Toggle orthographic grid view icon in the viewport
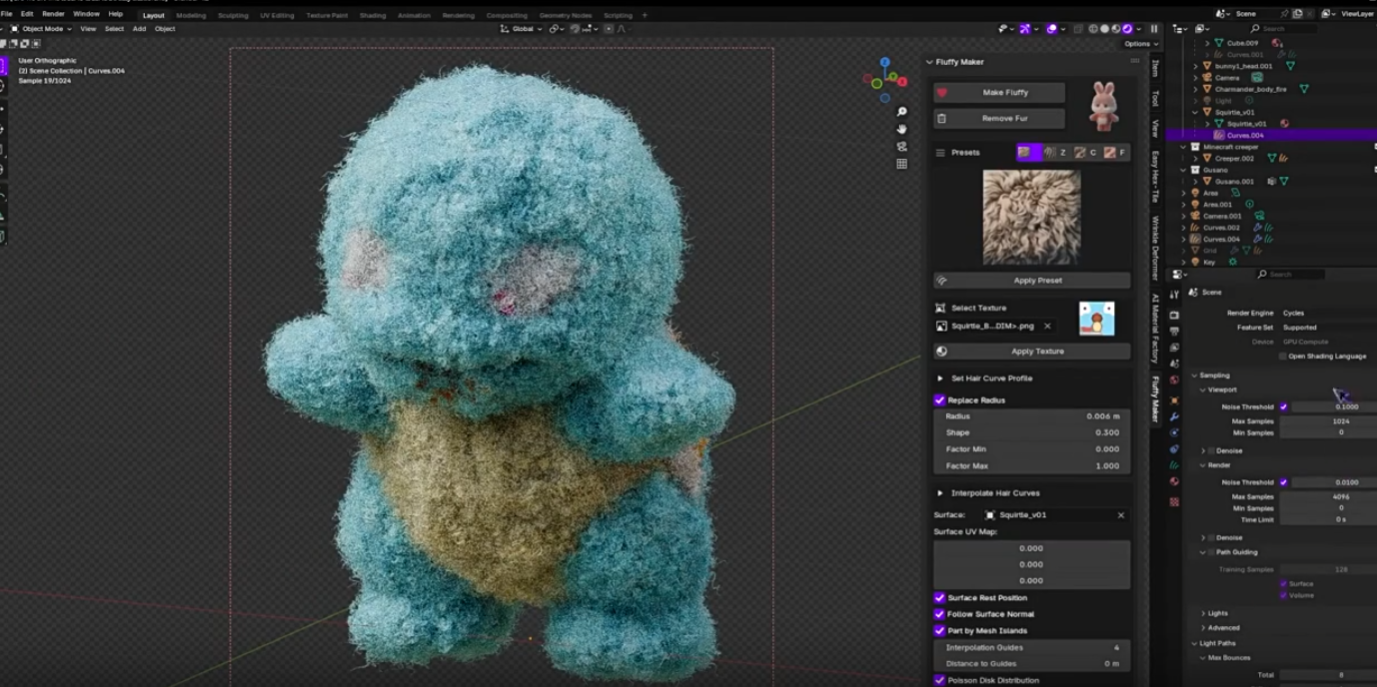This screenshot has width=1377, height=687. [x=901, y=164]
